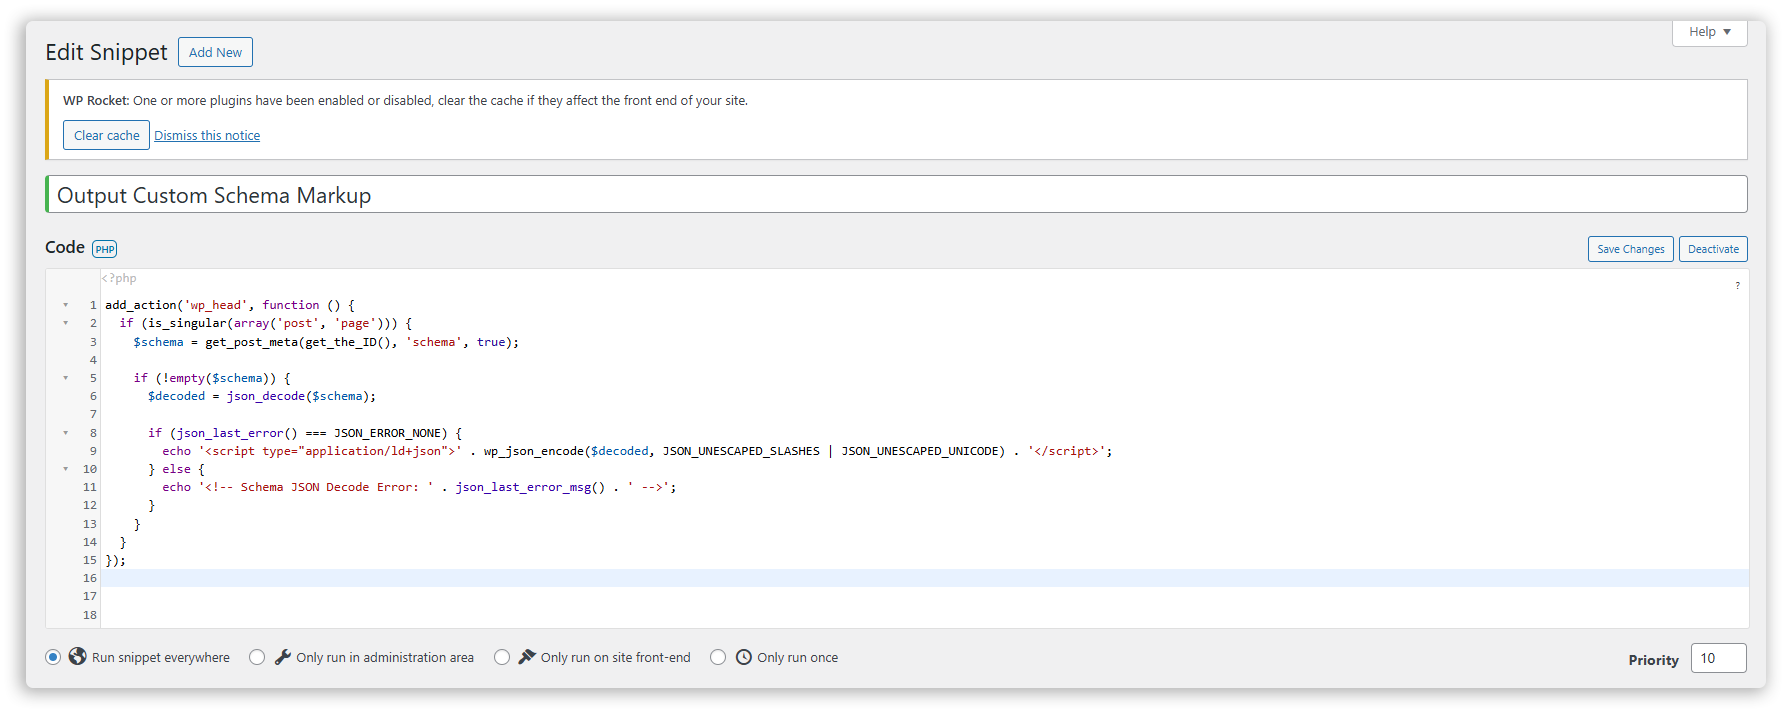The image size is (1787, 714).
Task: Click the wrench icon for administration area
Action: click(x=283, y=657)
